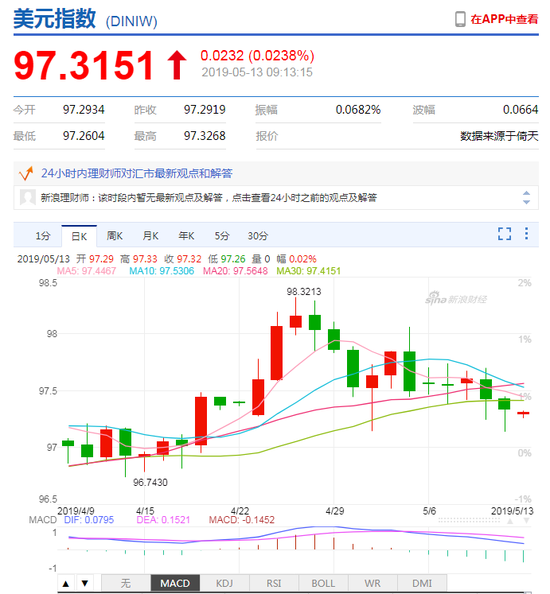The image size is (550, 594).
Task: Click the up arrow of advisor message scroller
Action: point(526,193)
